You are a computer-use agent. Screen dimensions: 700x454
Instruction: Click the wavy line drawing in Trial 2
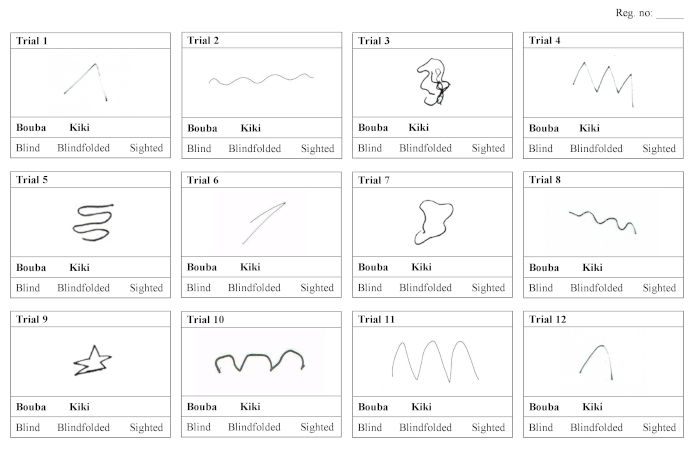click(261, 78)
